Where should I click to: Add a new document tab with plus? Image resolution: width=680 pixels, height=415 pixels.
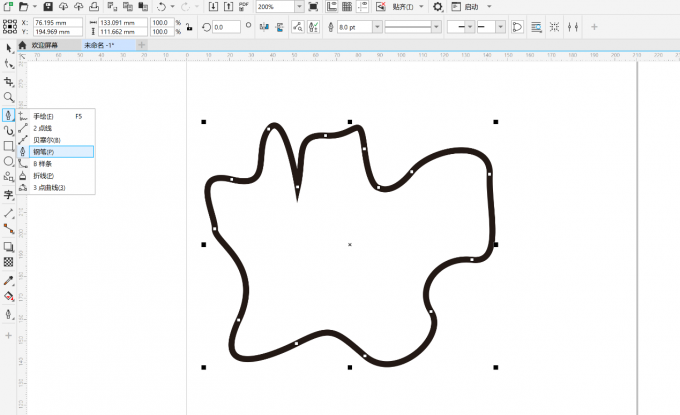pyautogui.click(x=141, y=45)
